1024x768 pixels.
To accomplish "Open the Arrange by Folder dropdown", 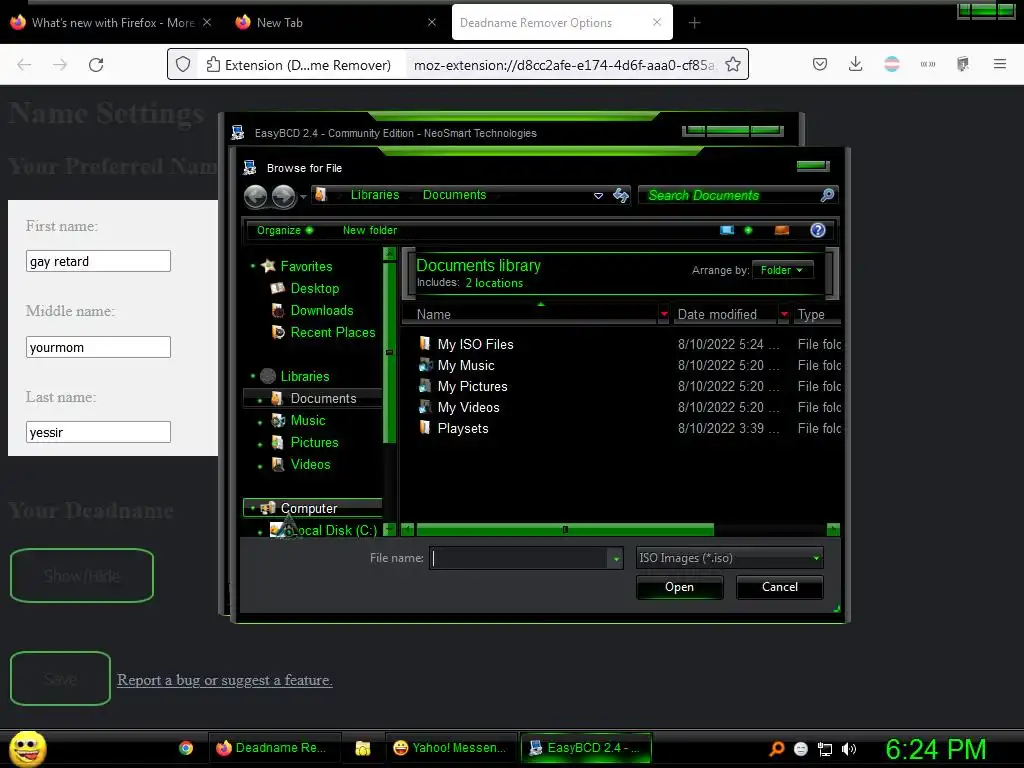I will pos(782,270).
